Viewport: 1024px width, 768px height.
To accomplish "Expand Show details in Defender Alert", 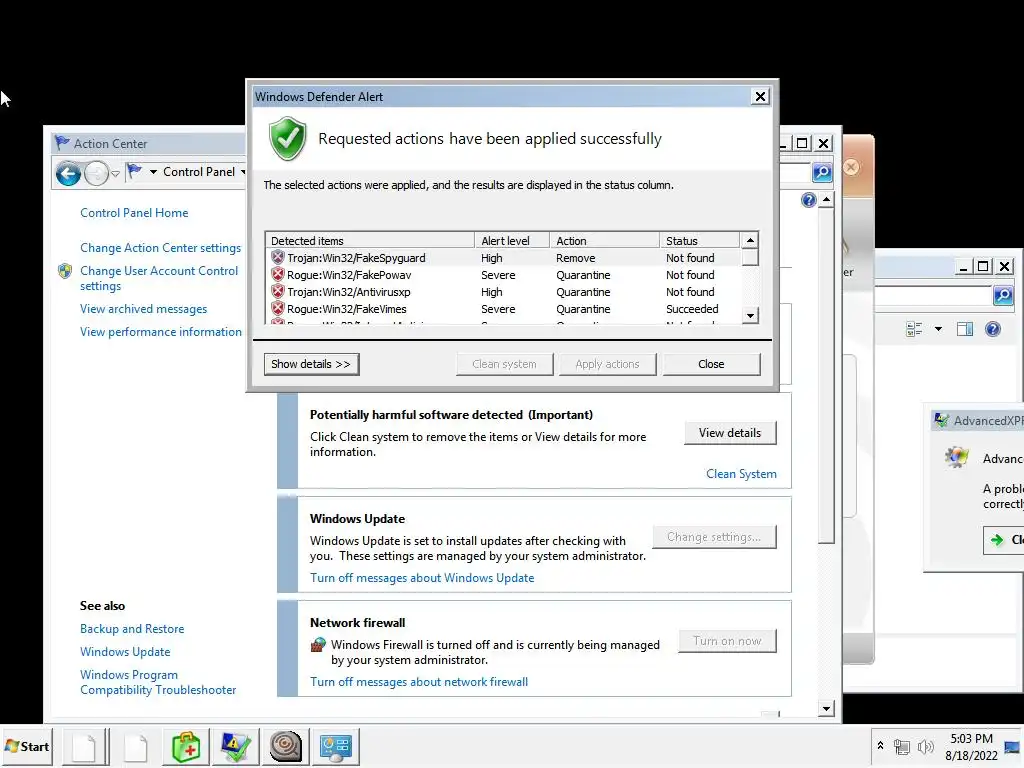I will [x=311, y=364].
